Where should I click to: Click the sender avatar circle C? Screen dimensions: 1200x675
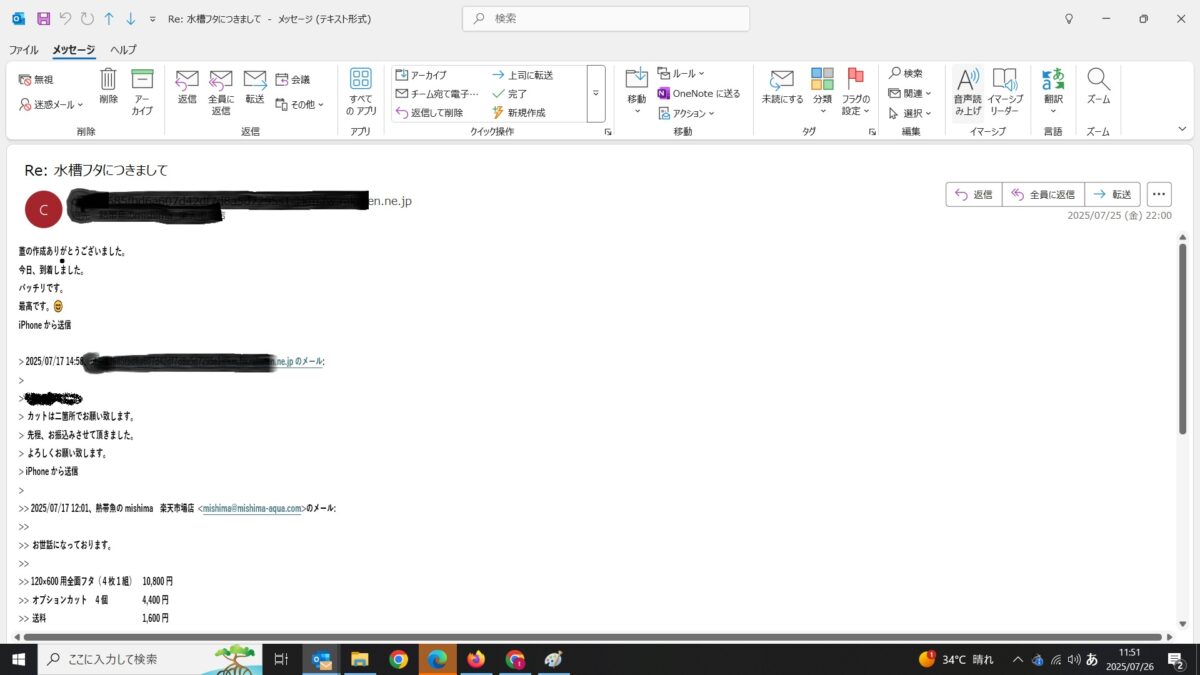click(42, 209)
